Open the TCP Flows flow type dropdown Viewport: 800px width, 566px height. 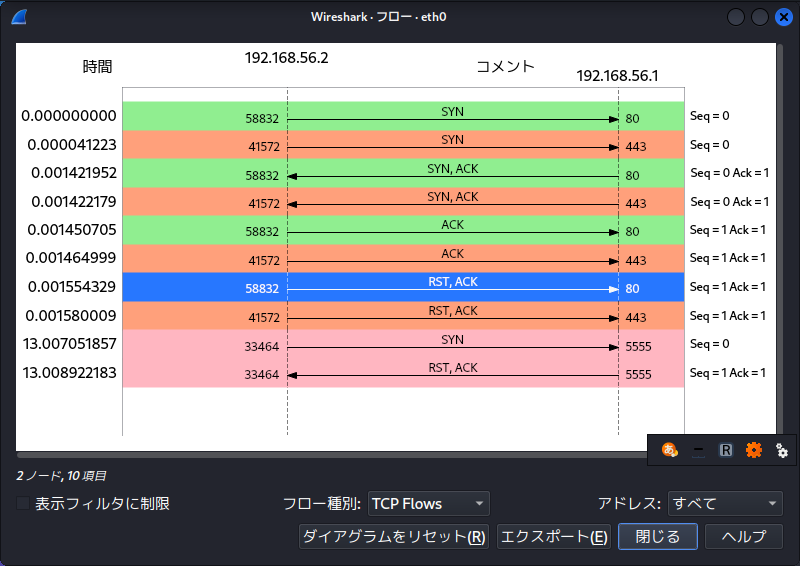click(x=428, y=504)
